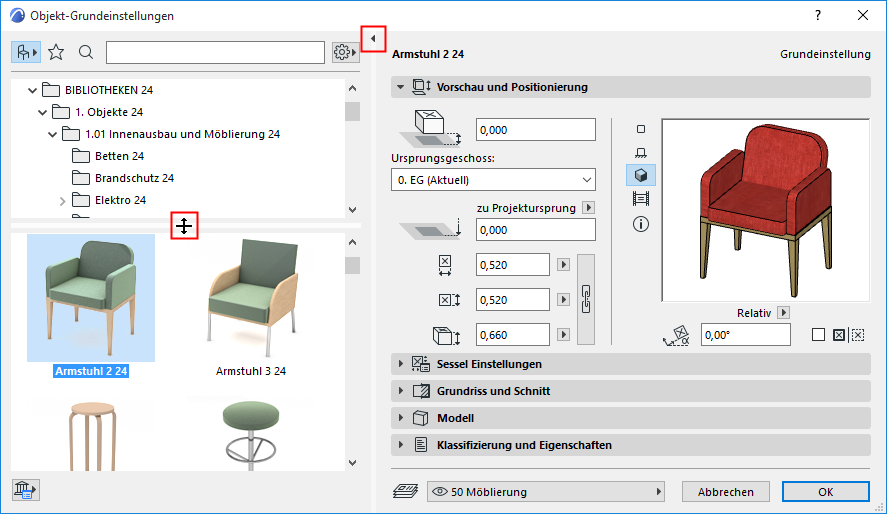Click the thumbnail list scroll-down arrow

click(x=352, y=463)
